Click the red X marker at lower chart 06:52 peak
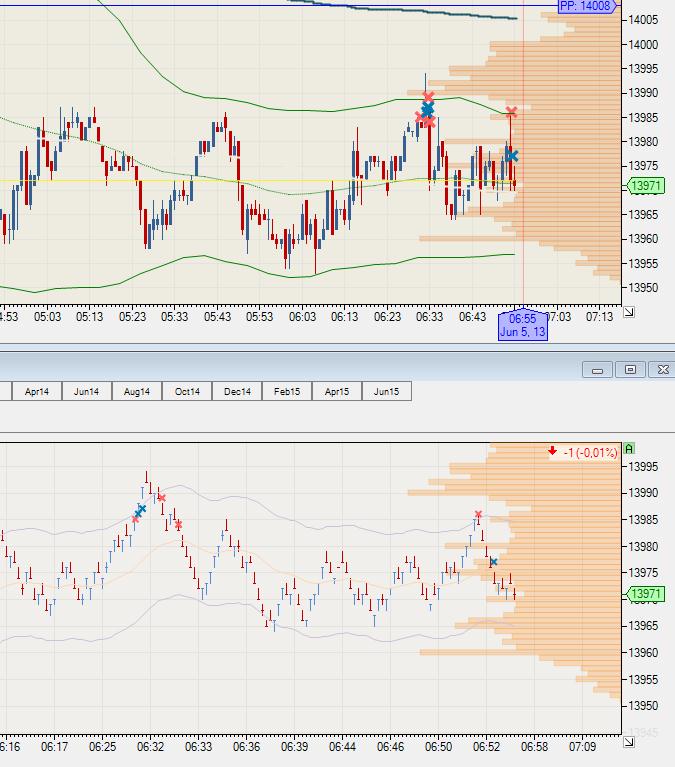The width and height of the screenshot is (675, 767). coord(478,514)
